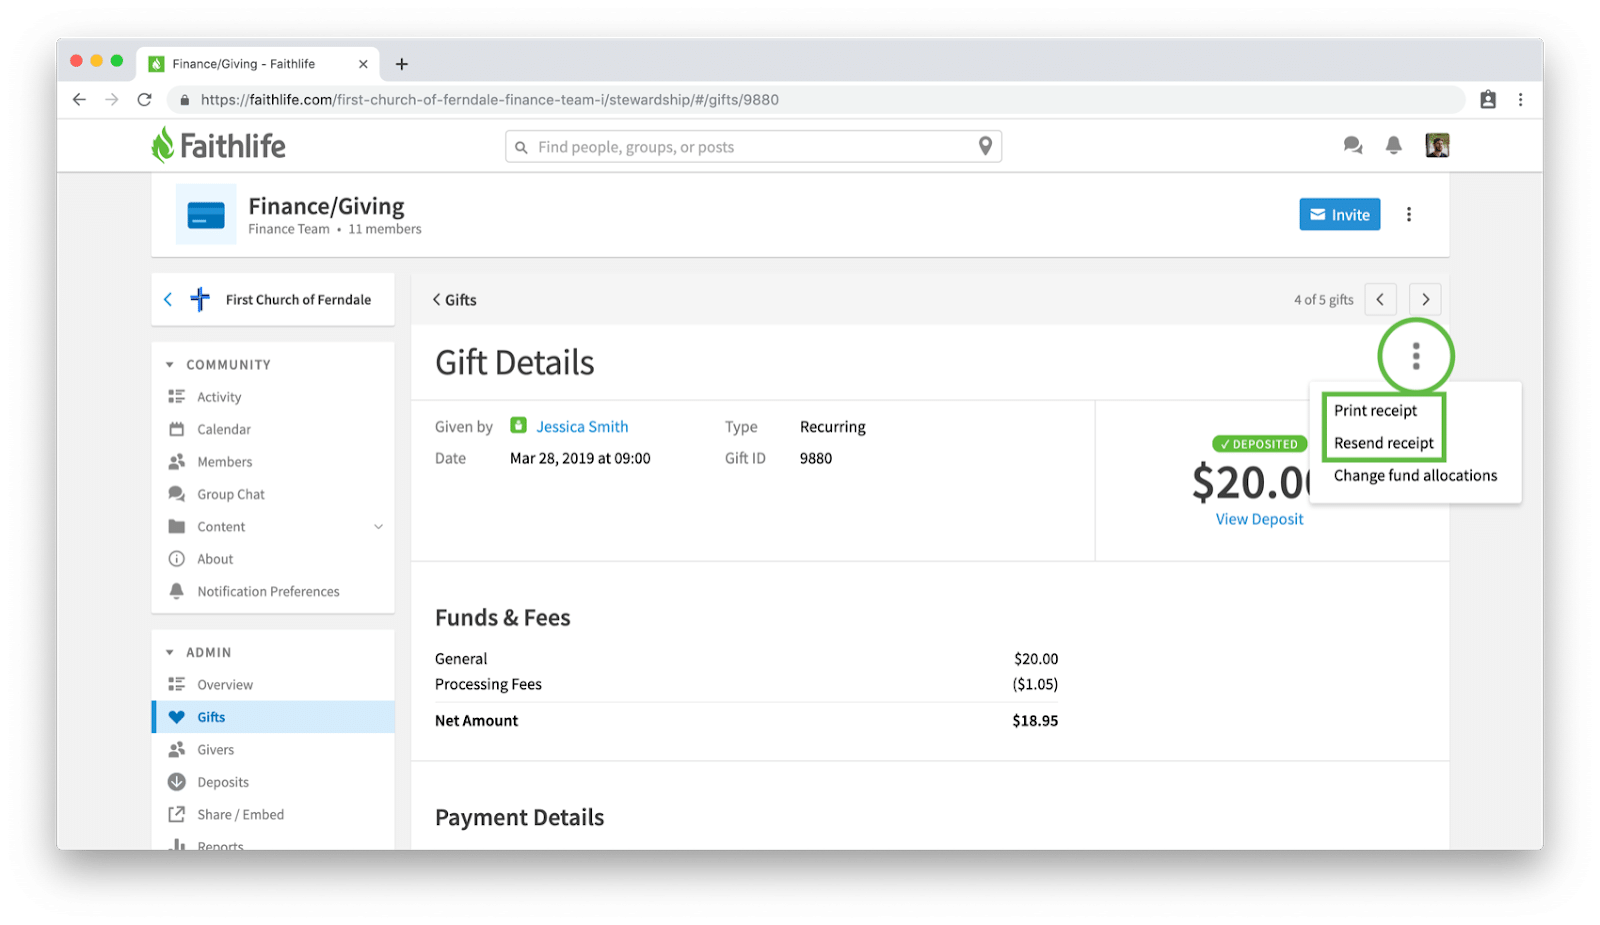Open the Calendar page

click(x=224, y=429)
